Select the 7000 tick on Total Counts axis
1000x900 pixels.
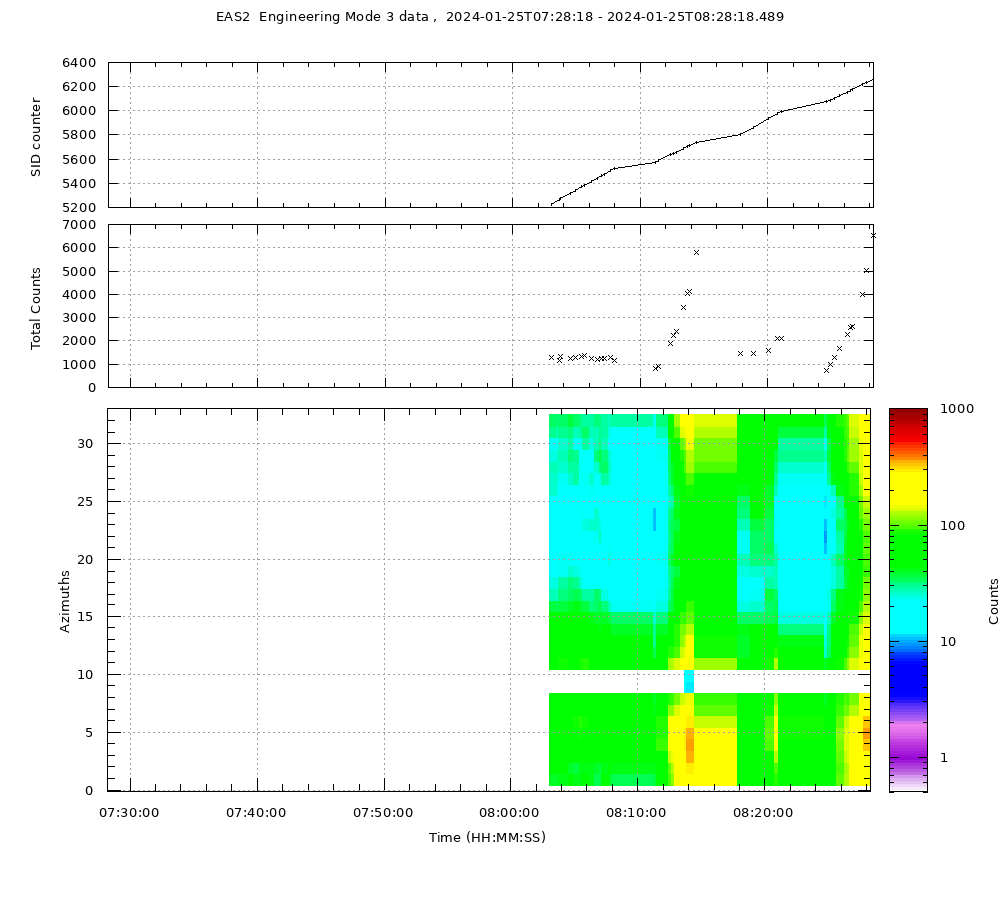(x=79, y=225)
